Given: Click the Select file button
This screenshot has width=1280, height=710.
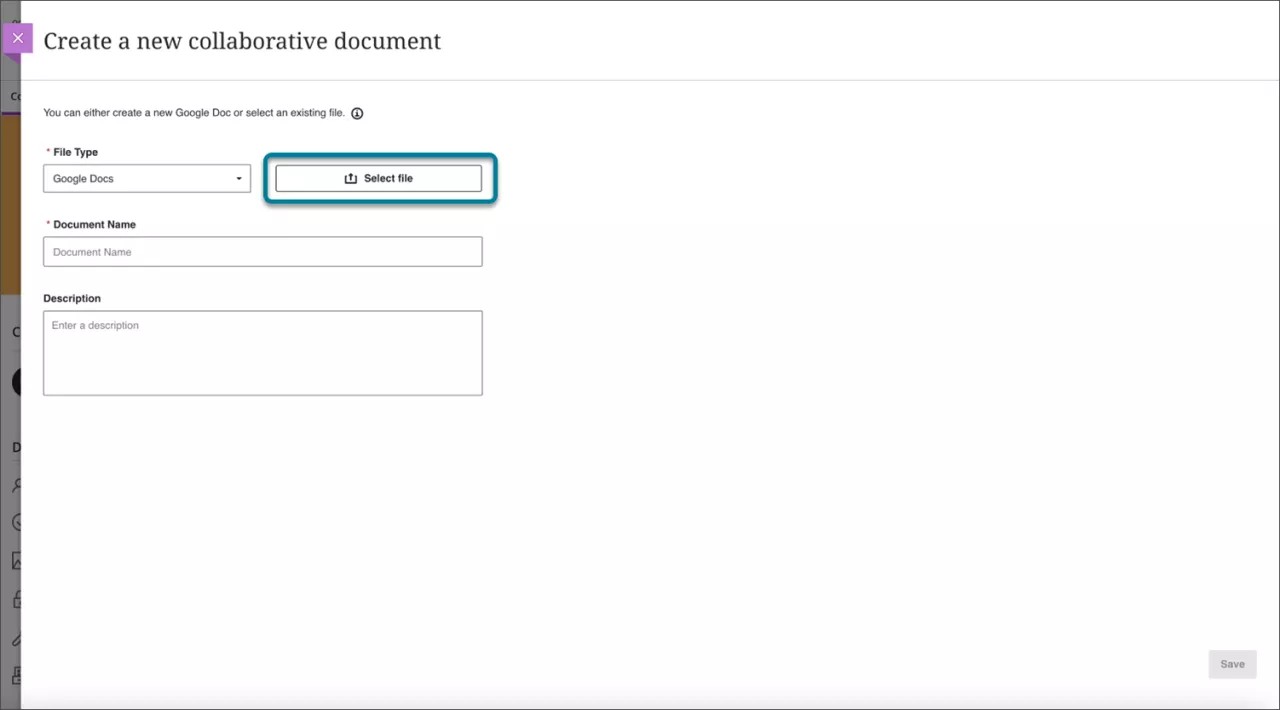Looking at the screenshot, I should tap(380, 178).
